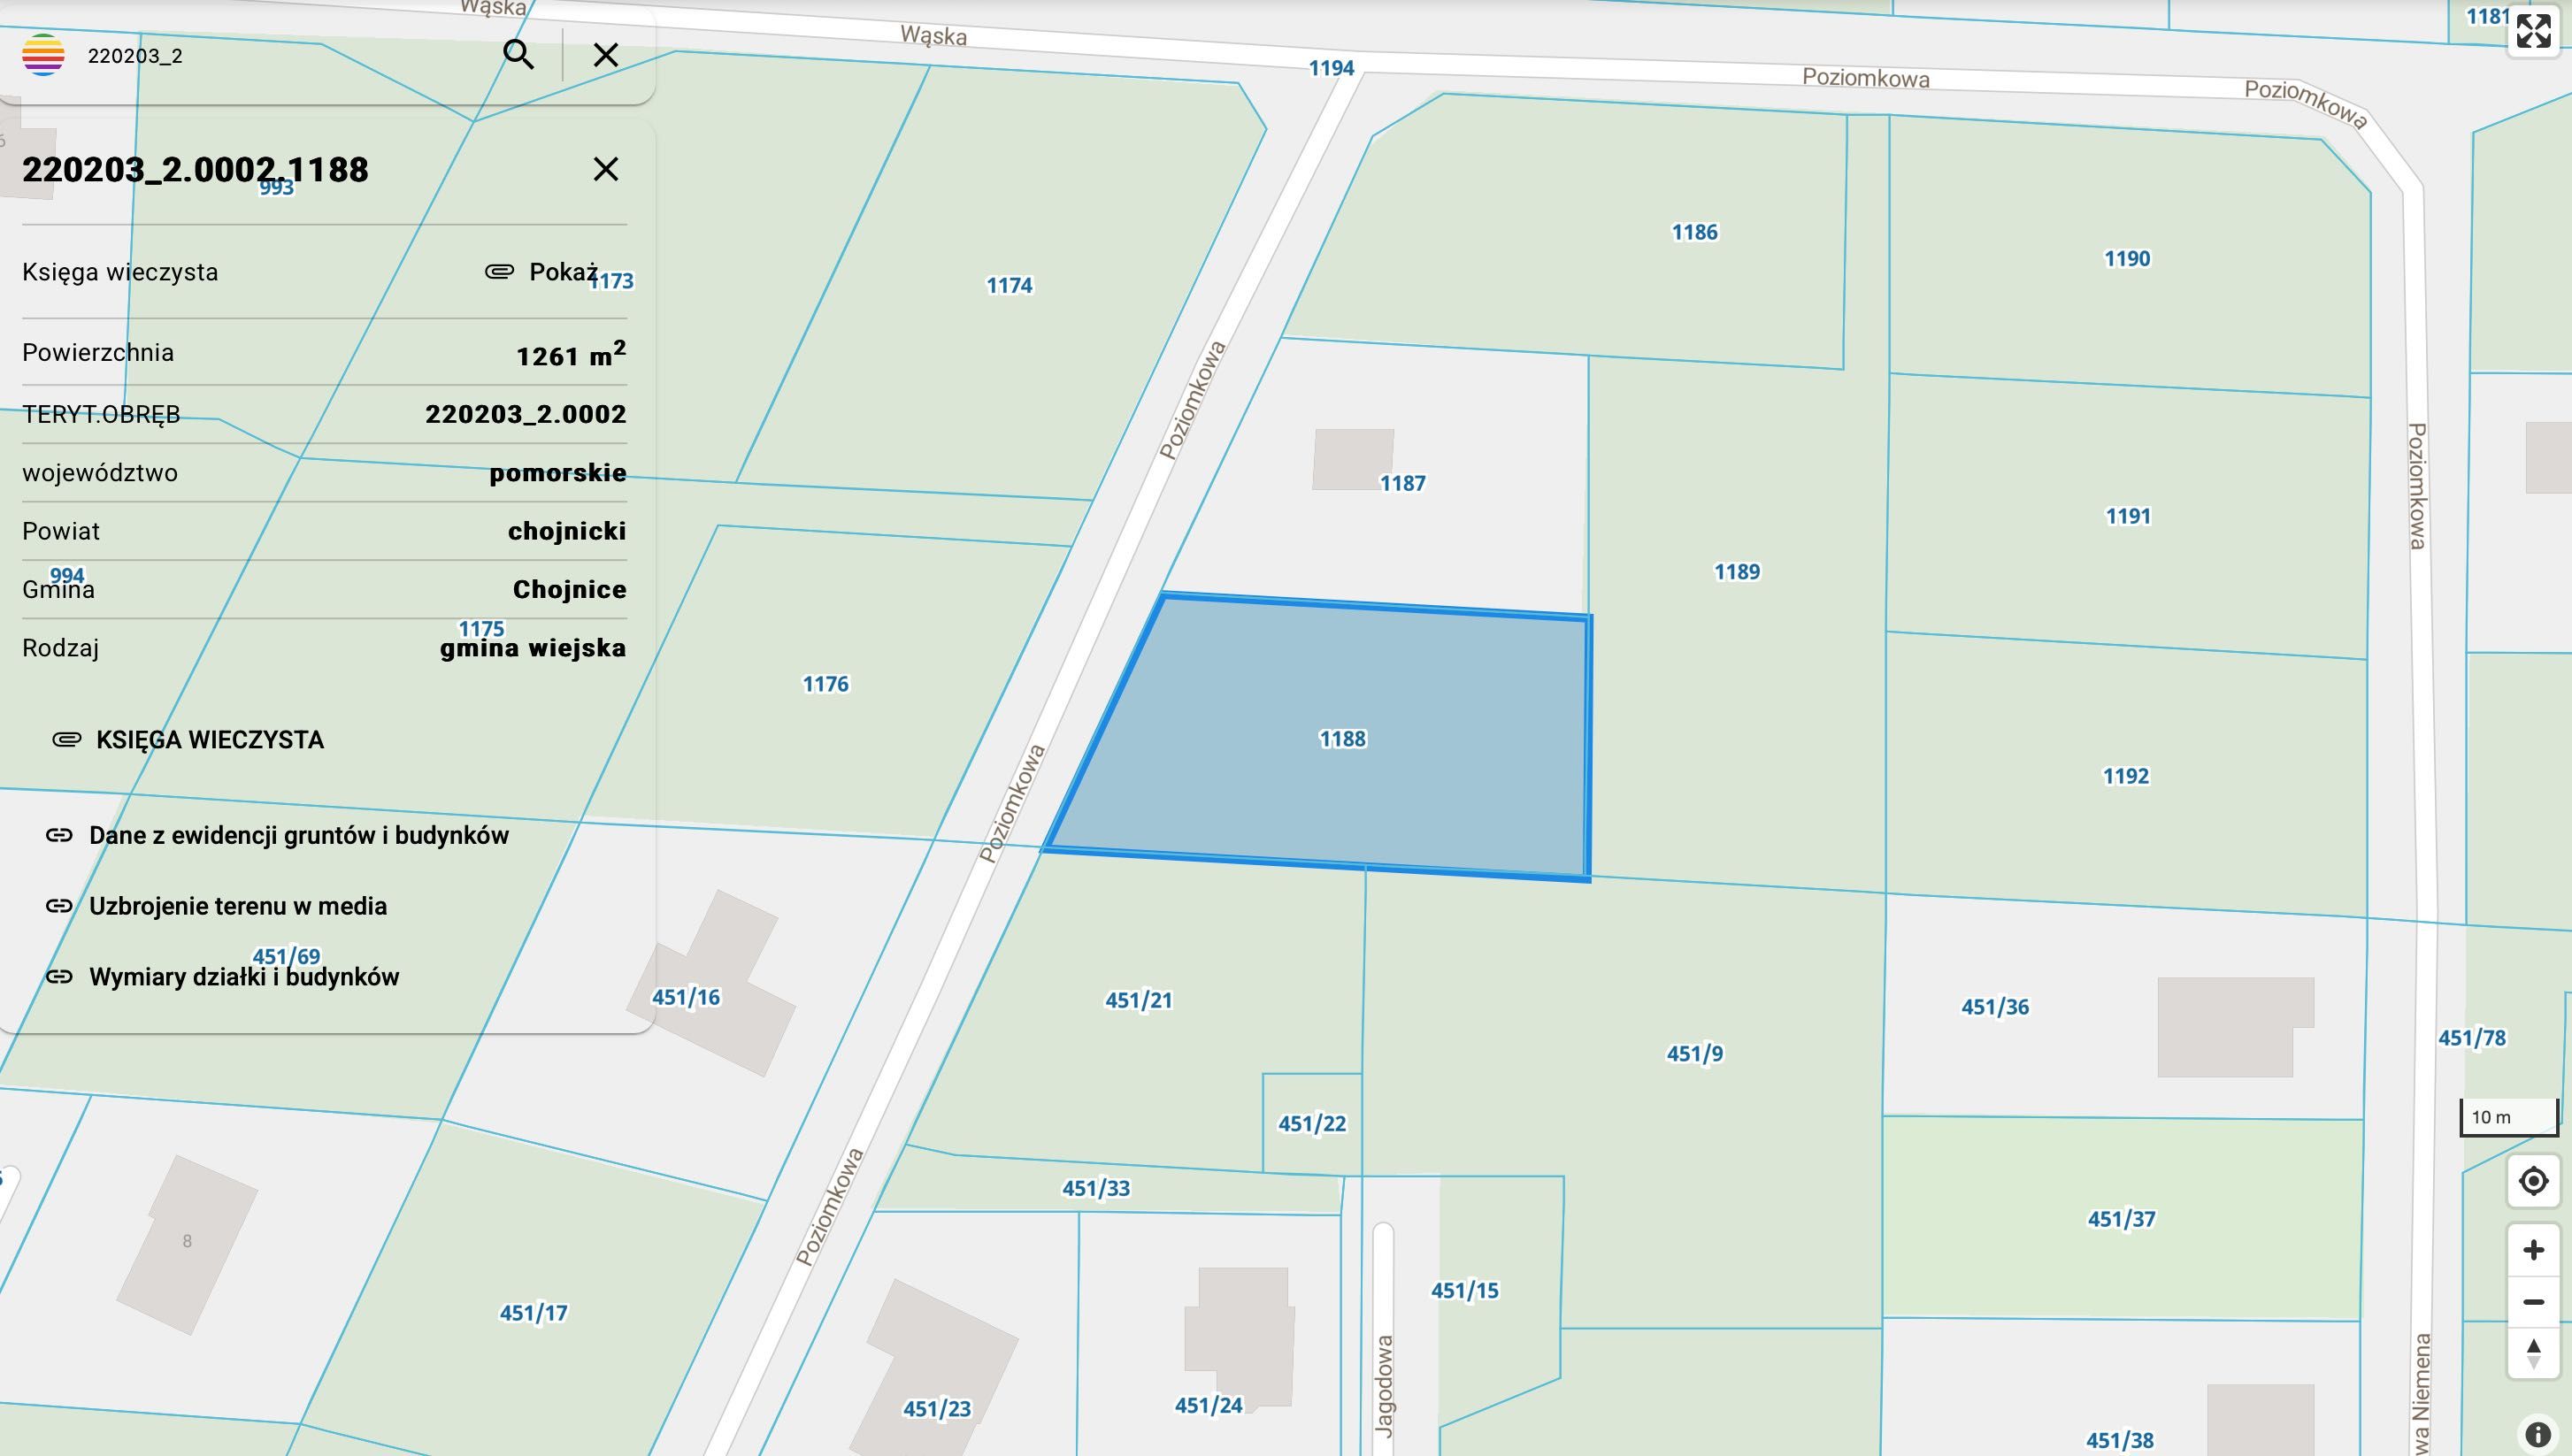Click the pomorskie województwo value
Image resolution: width=2572 pixels, height=1456 pixels.
pyautogui.click(x=558, y=472)
